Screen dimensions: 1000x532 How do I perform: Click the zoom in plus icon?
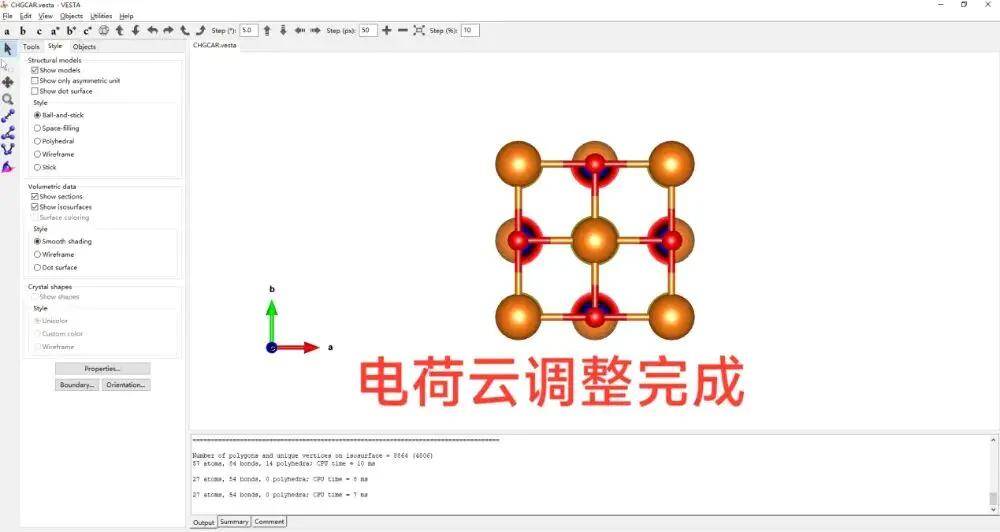387,31
